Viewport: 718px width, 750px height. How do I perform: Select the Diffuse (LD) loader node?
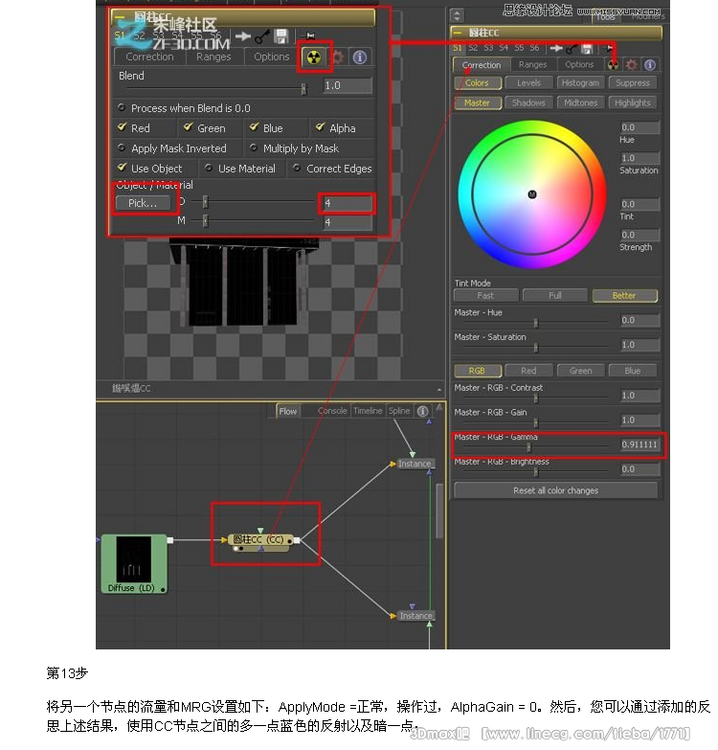coord(134,564)
